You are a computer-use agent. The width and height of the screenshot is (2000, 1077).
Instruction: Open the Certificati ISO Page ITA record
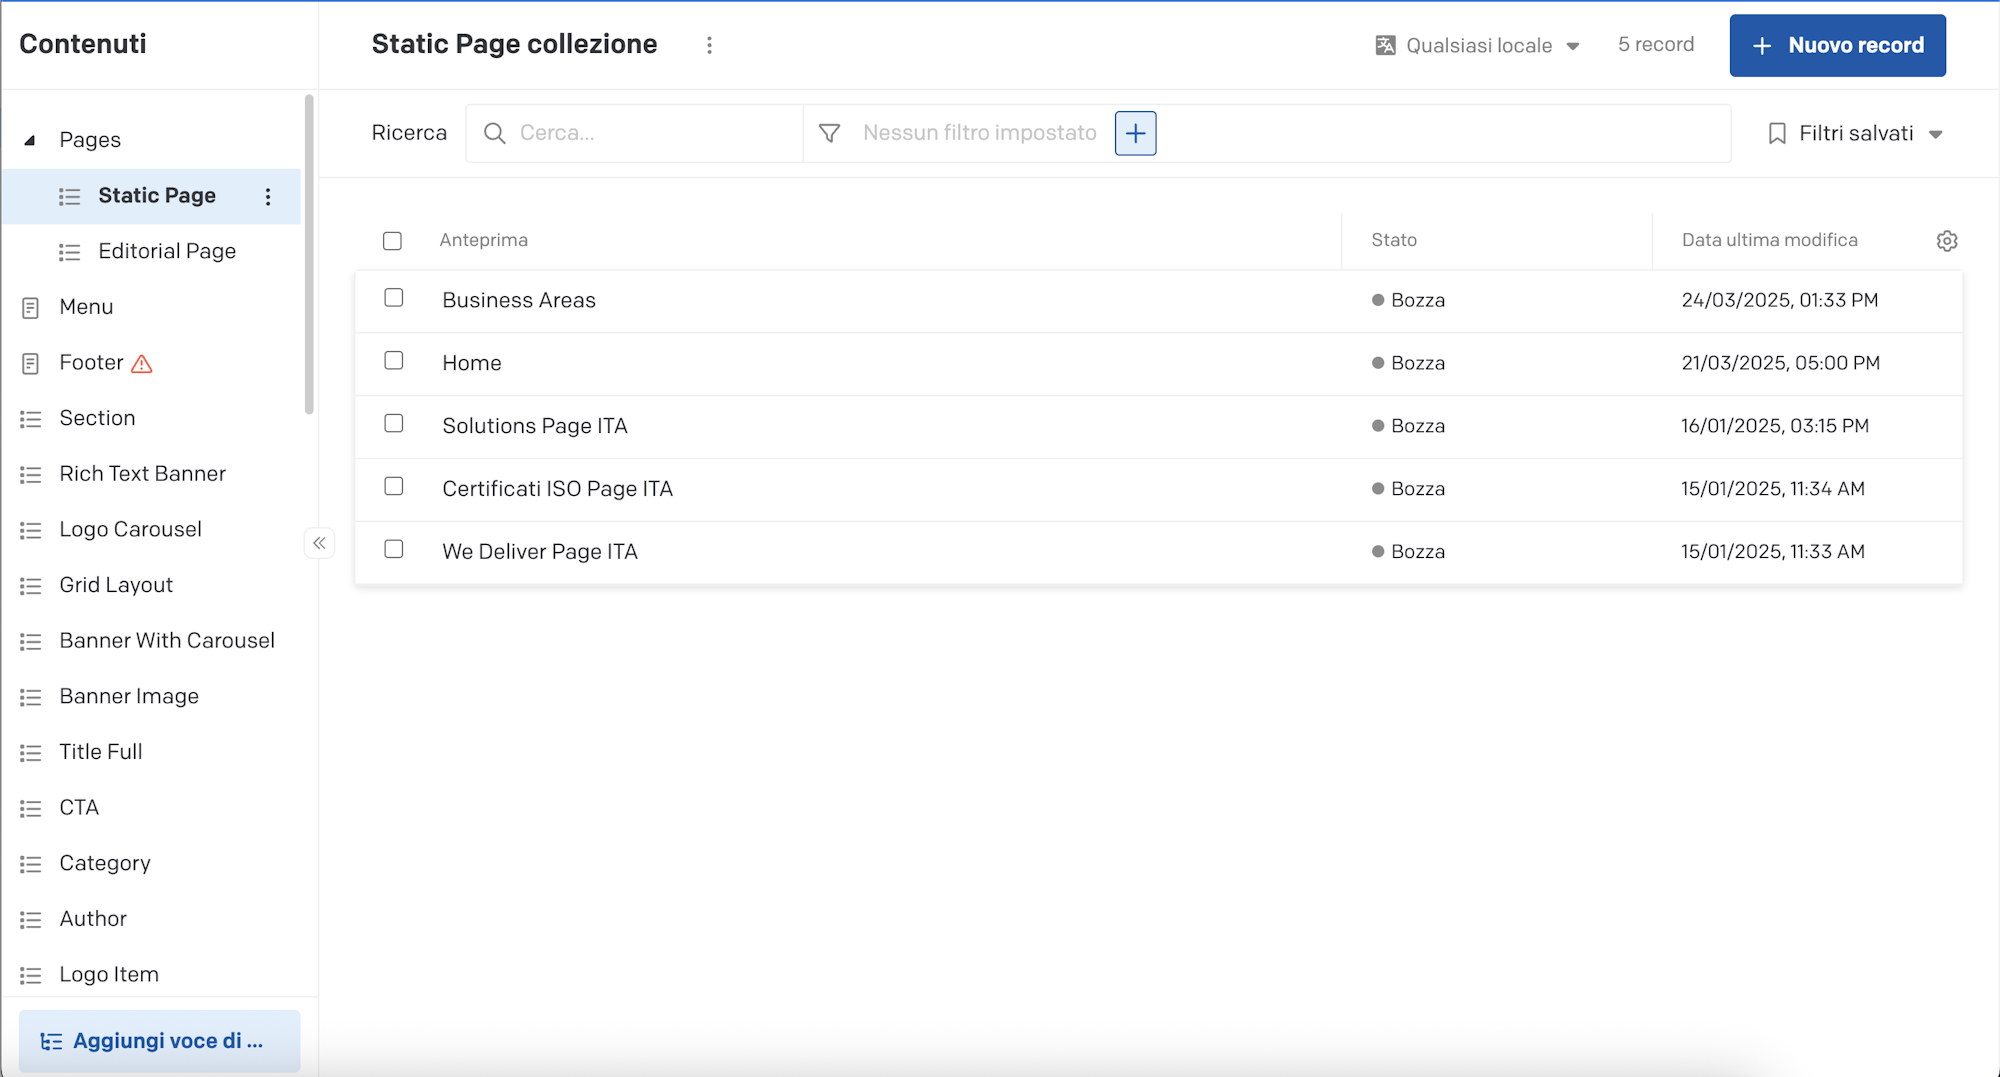coord(558,489)
